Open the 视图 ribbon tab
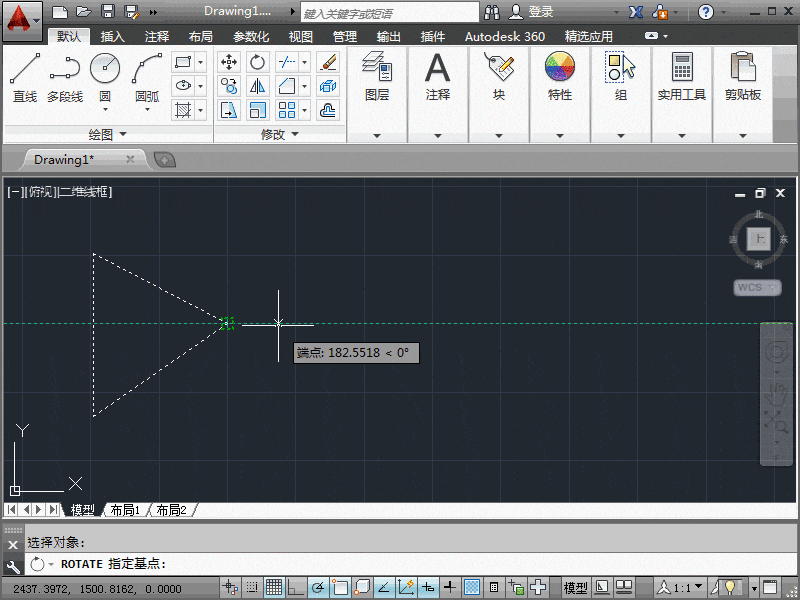 pos(301,35)
